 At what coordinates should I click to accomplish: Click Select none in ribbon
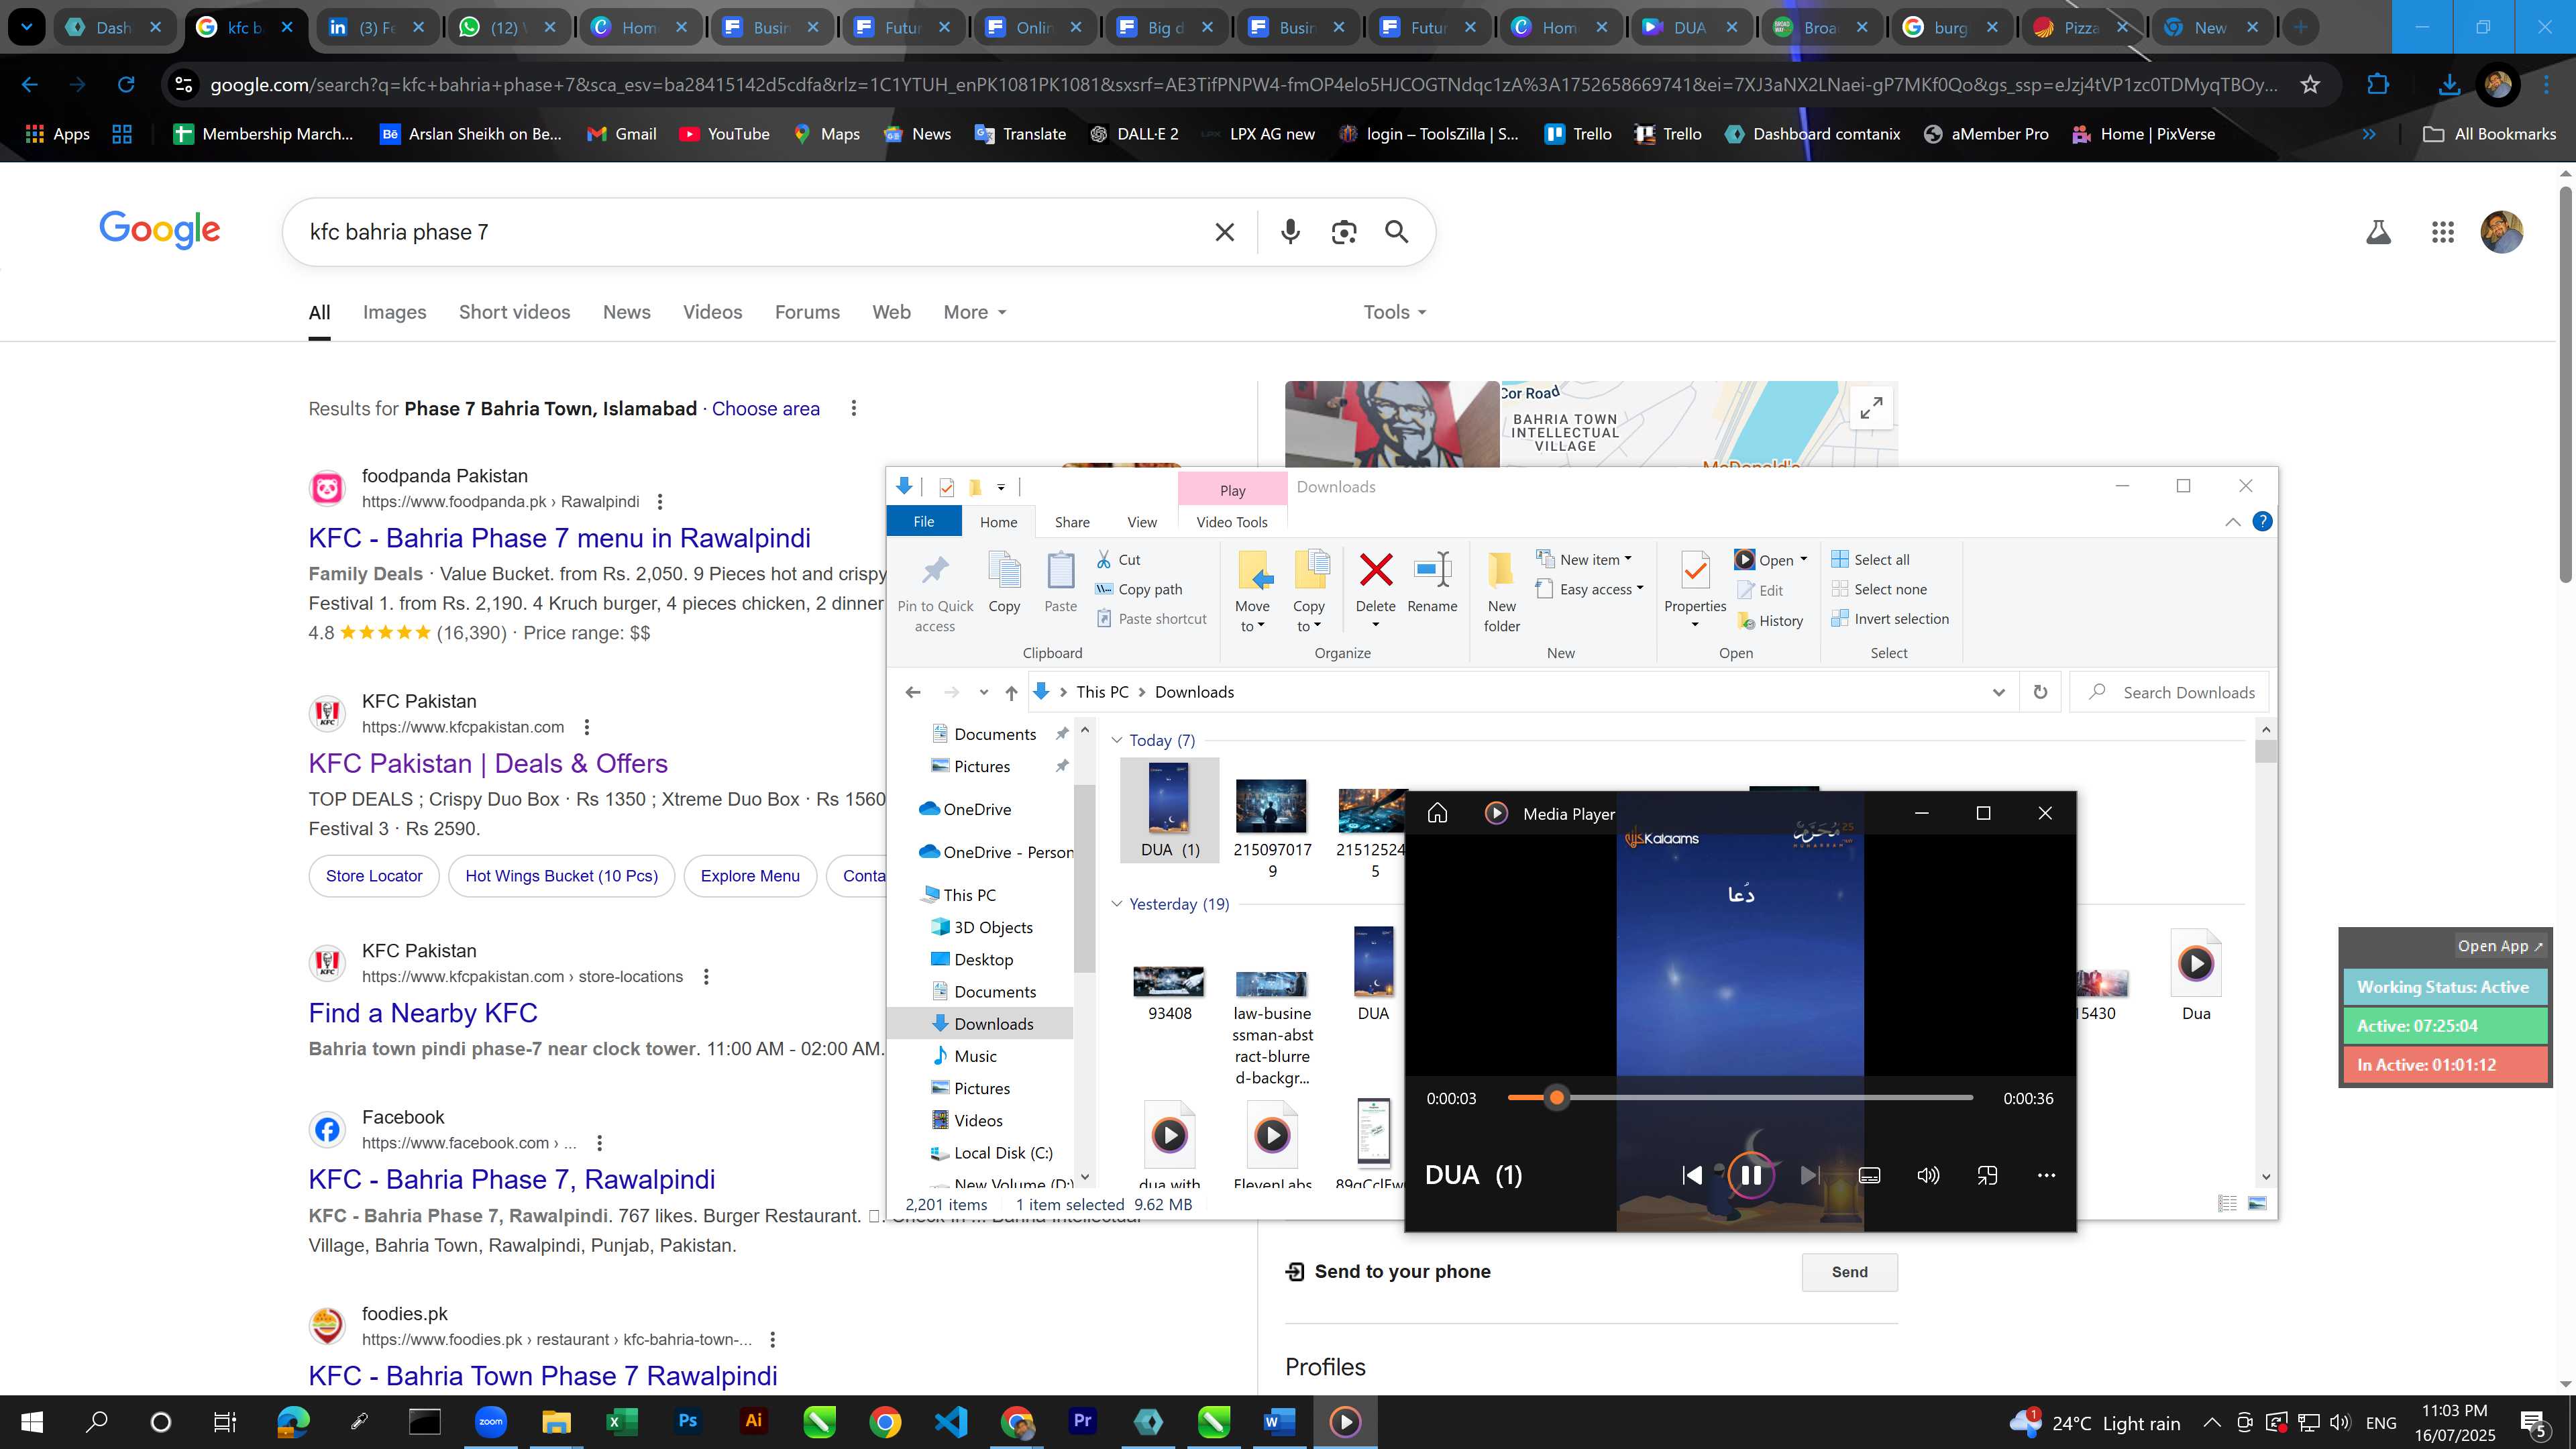(1879, 589)
